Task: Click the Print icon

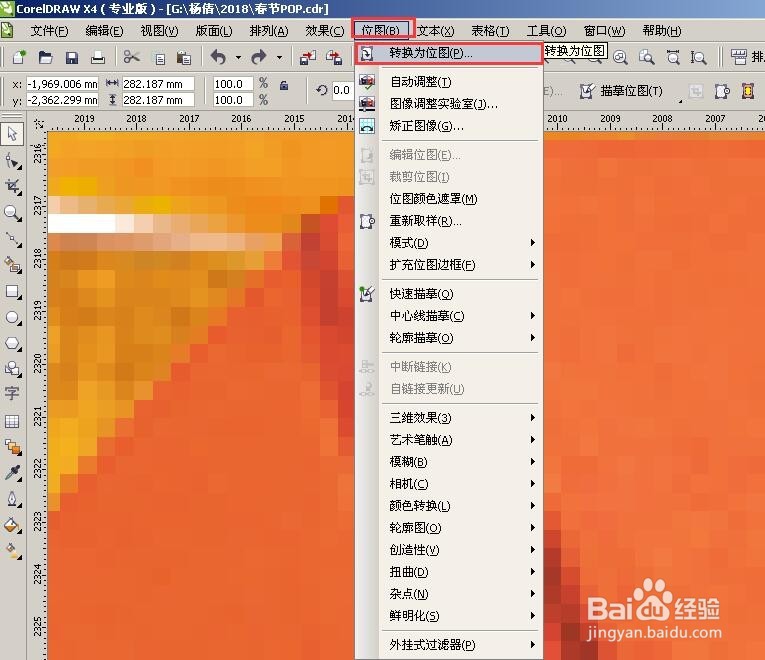Action: pos(98,58)
